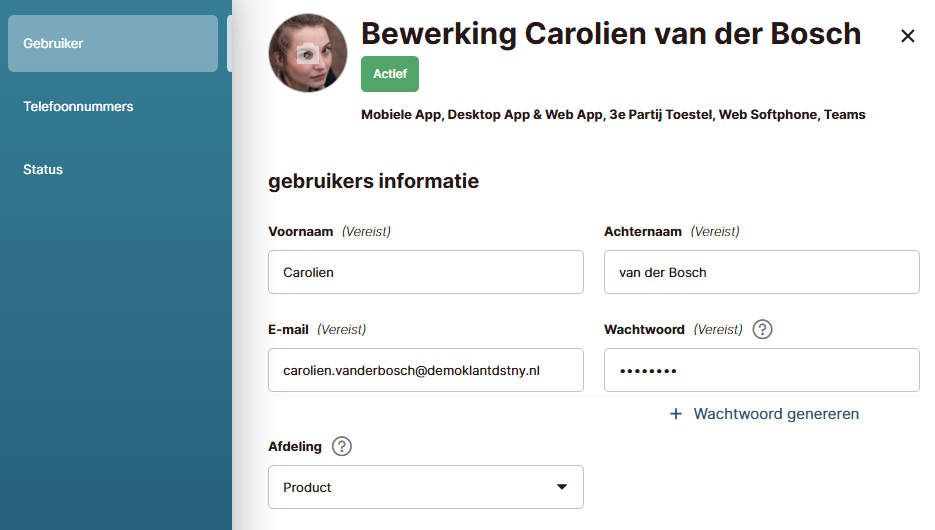Click the gebruikers informatie section heading

[x=373, y=181]
